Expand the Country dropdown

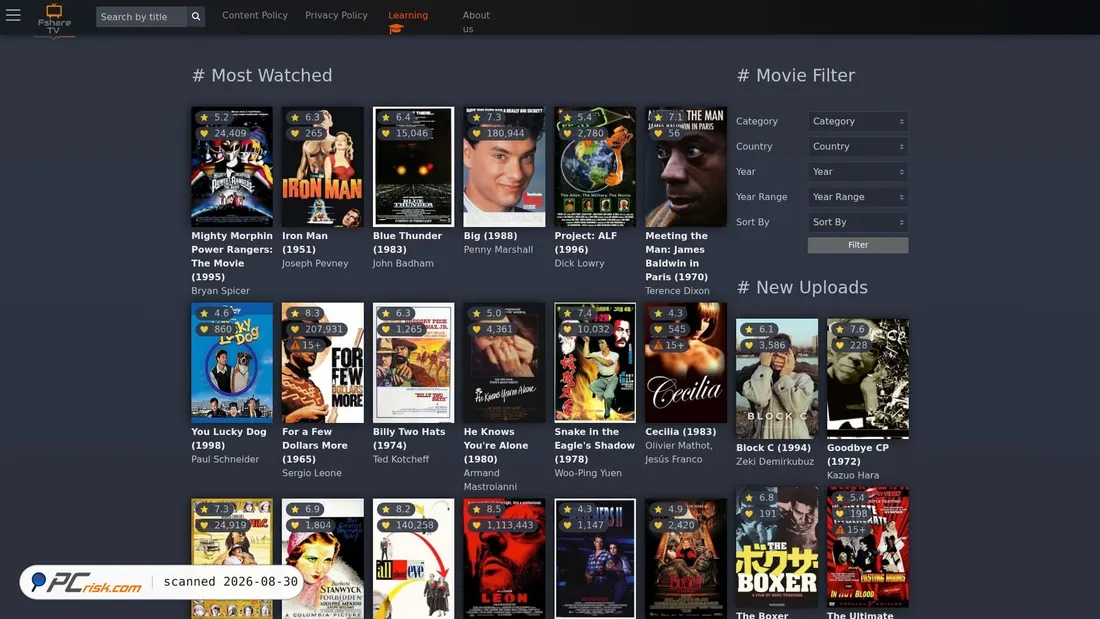point(858,147)
